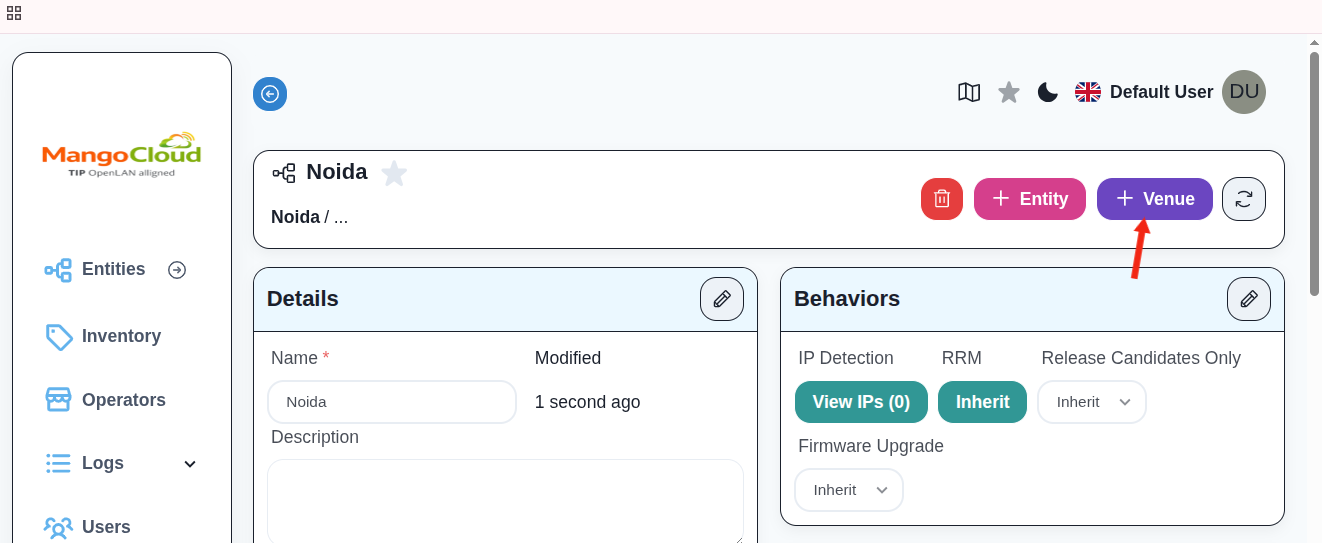Viewport: 1322px width, 543px height.
Task: Click the blue back arrow button
Action: (x=270, y=94)
